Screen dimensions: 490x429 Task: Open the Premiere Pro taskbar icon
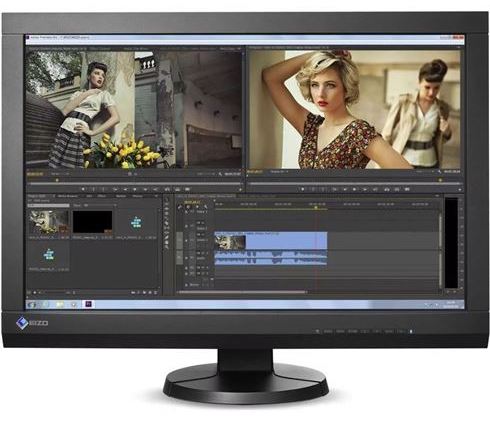(x=88, y=304)
